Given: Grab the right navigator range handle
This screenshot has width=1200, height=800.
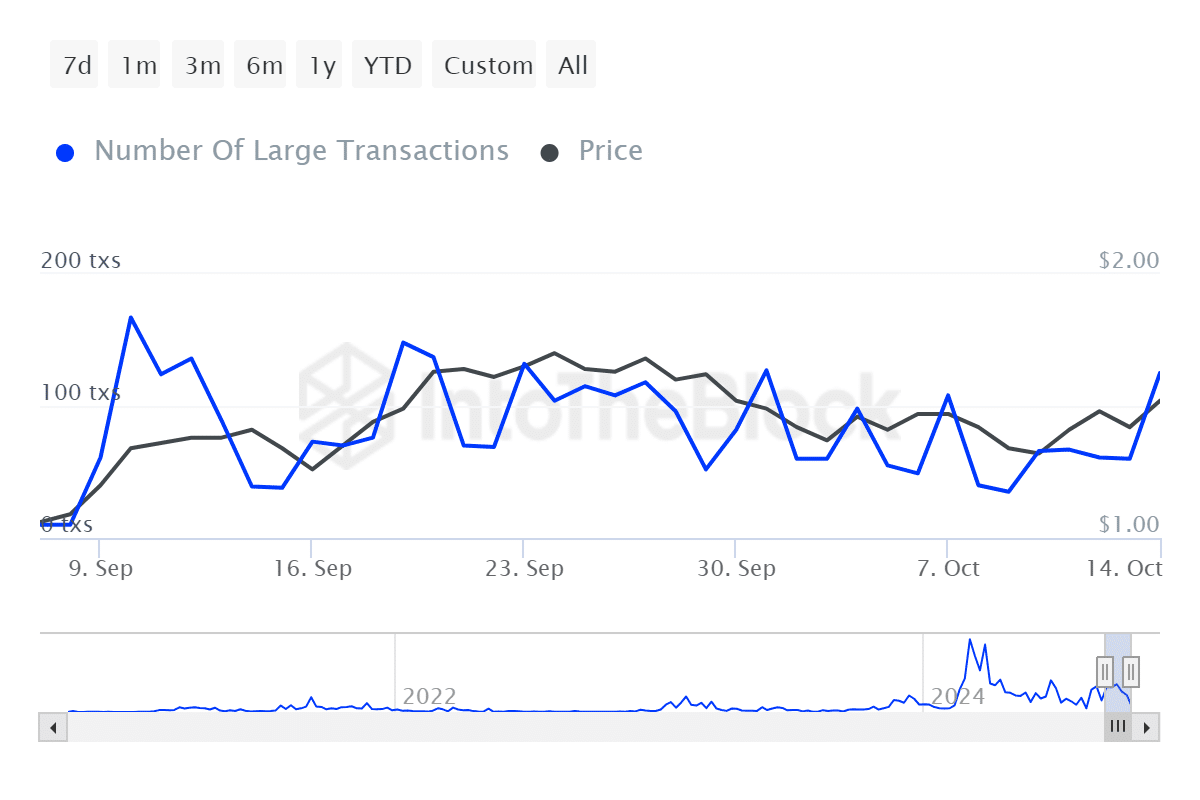Looking at the screenshot, I should coord(1131,671).
